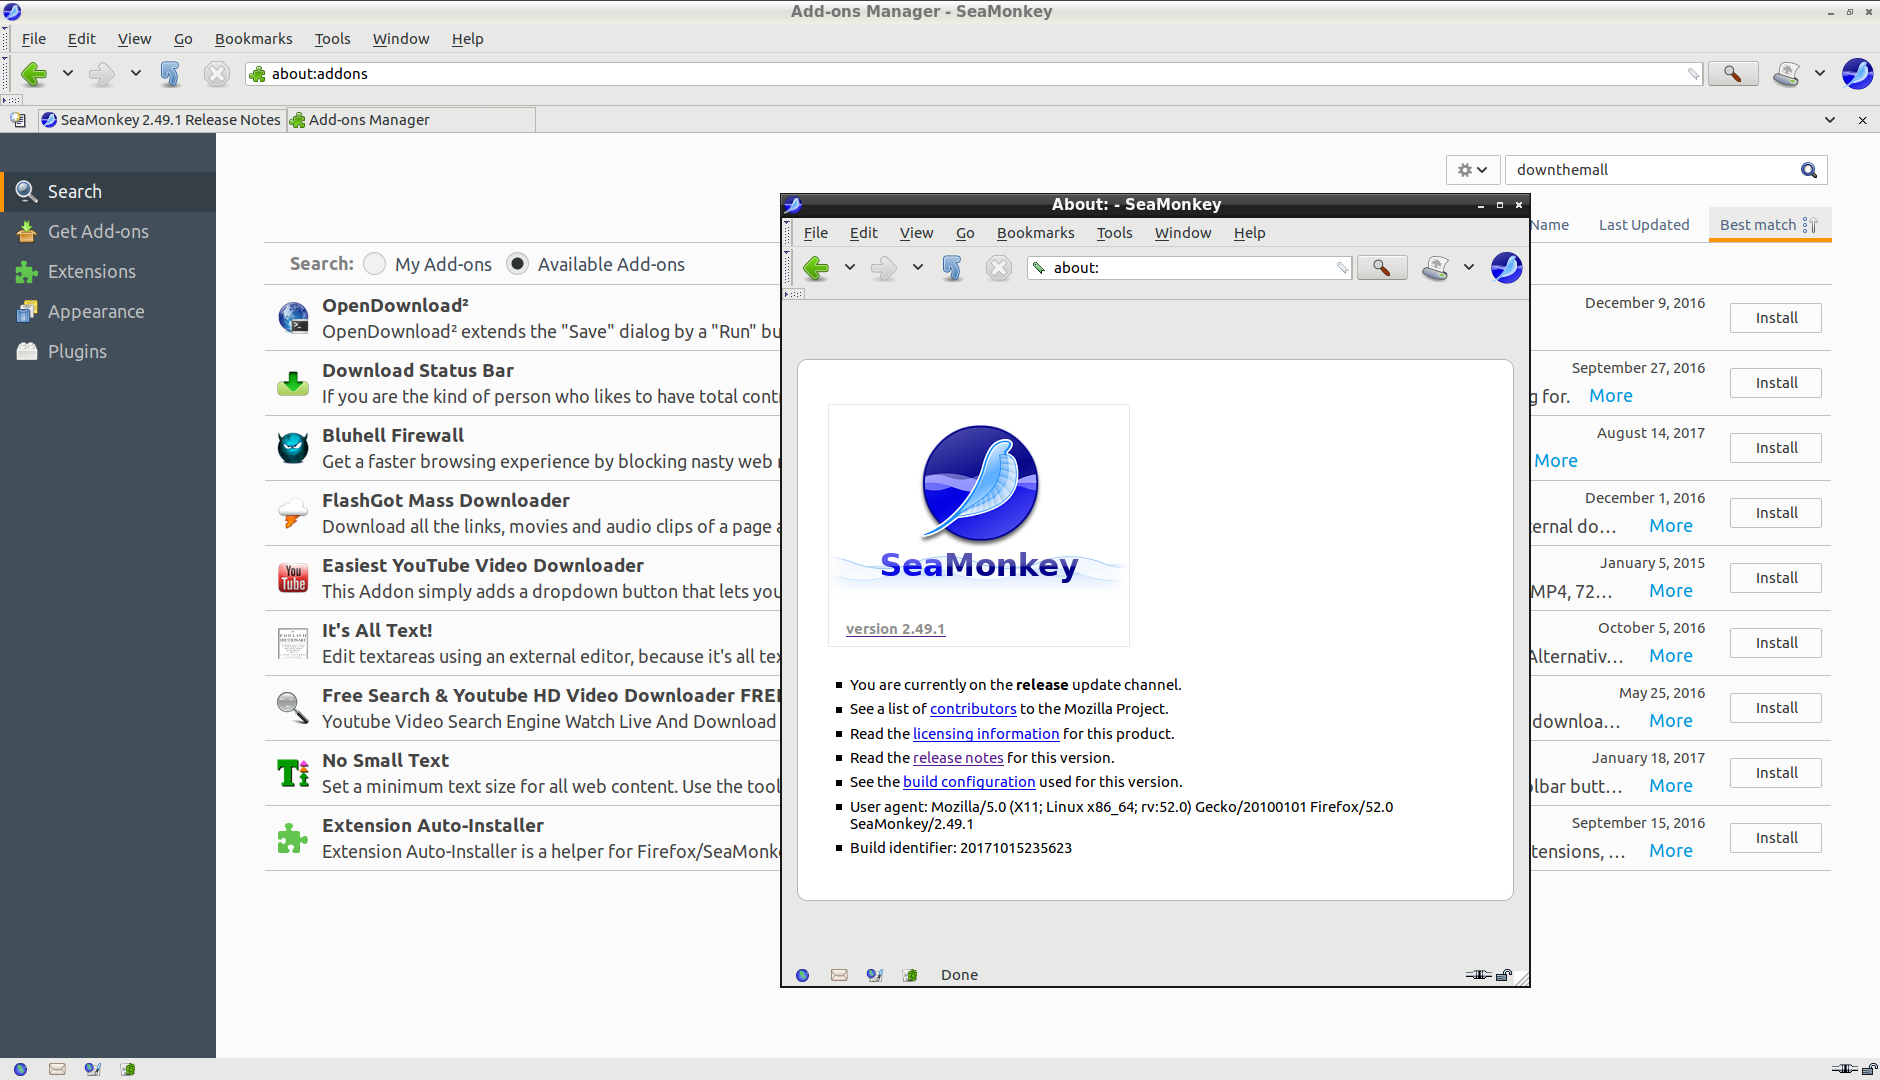Select Plugins category in sidebar
The width and height of the screenshot is (1880, 1080).
point(108,352)
